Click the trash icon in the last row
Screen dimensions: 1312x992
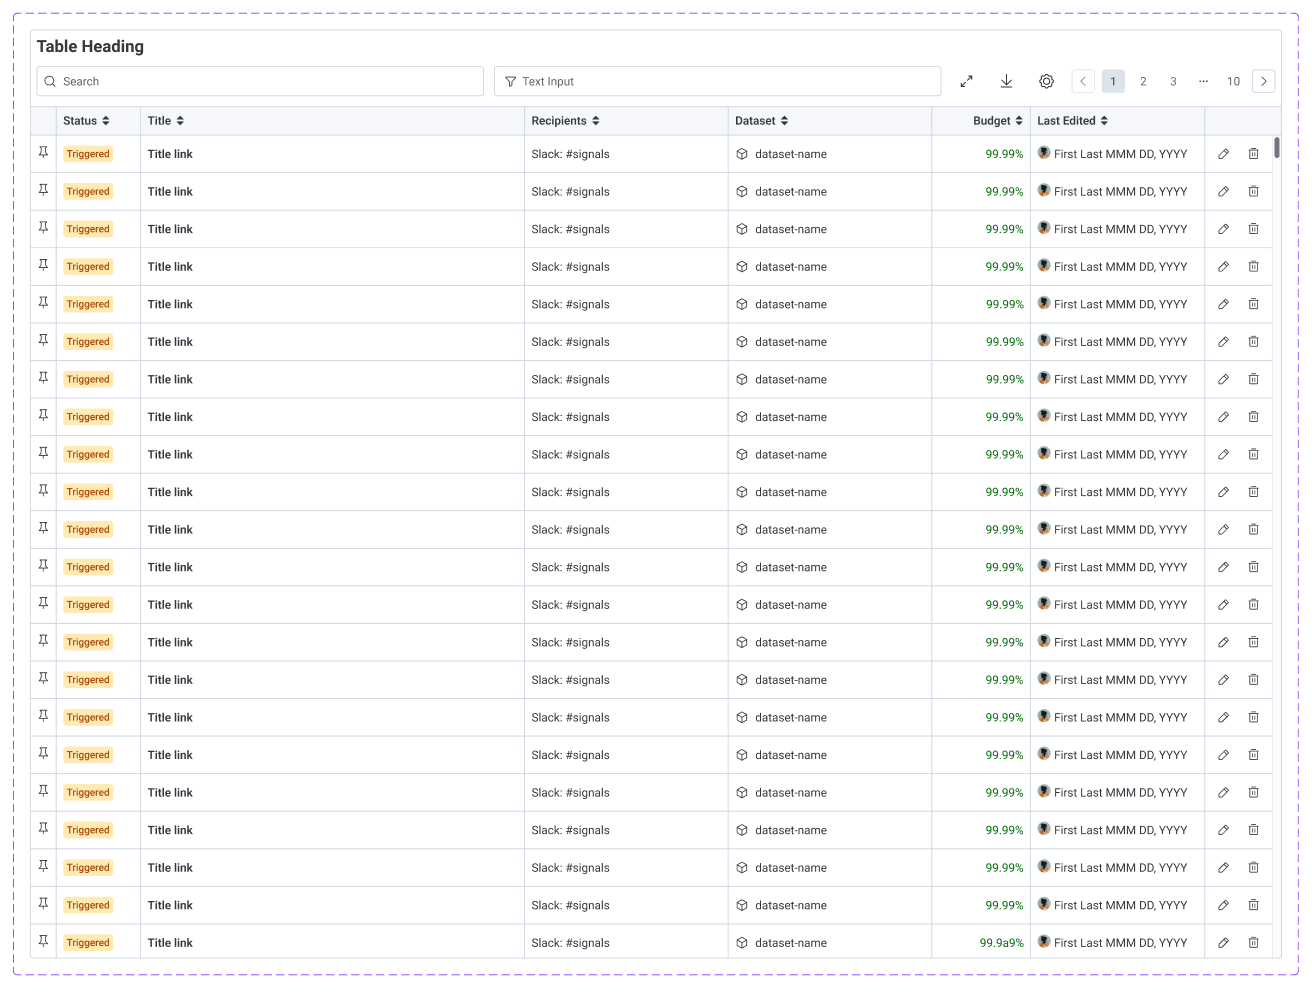coord(1253,942)
